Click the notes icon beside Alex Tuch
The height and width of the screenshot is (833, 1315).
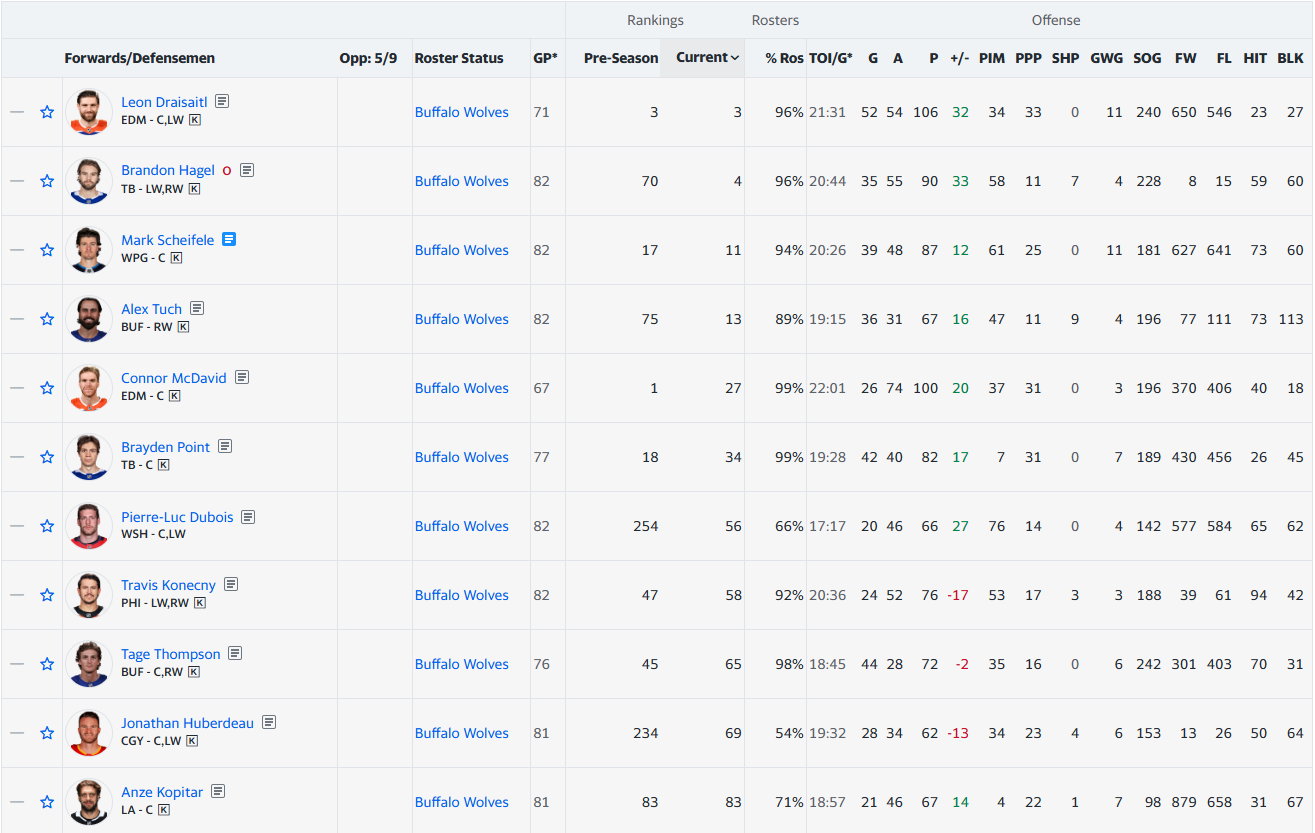[197, 308]
